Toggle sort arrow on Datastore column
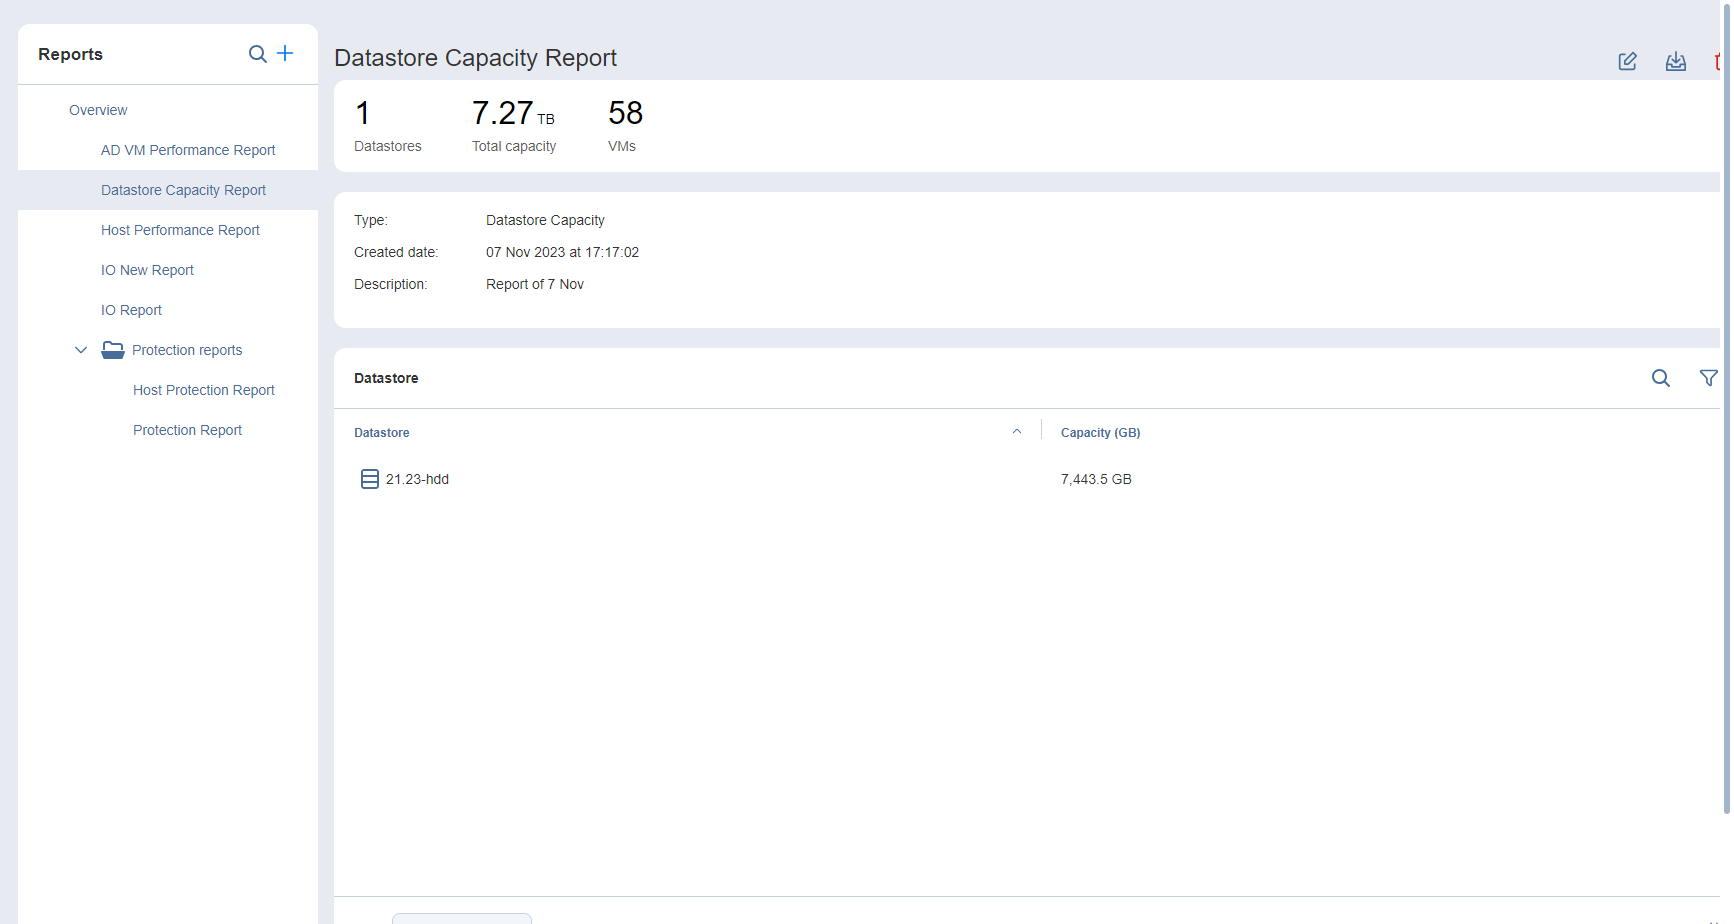The width and height of the screenshot is (1734, 924). (x=1016, y=432)
